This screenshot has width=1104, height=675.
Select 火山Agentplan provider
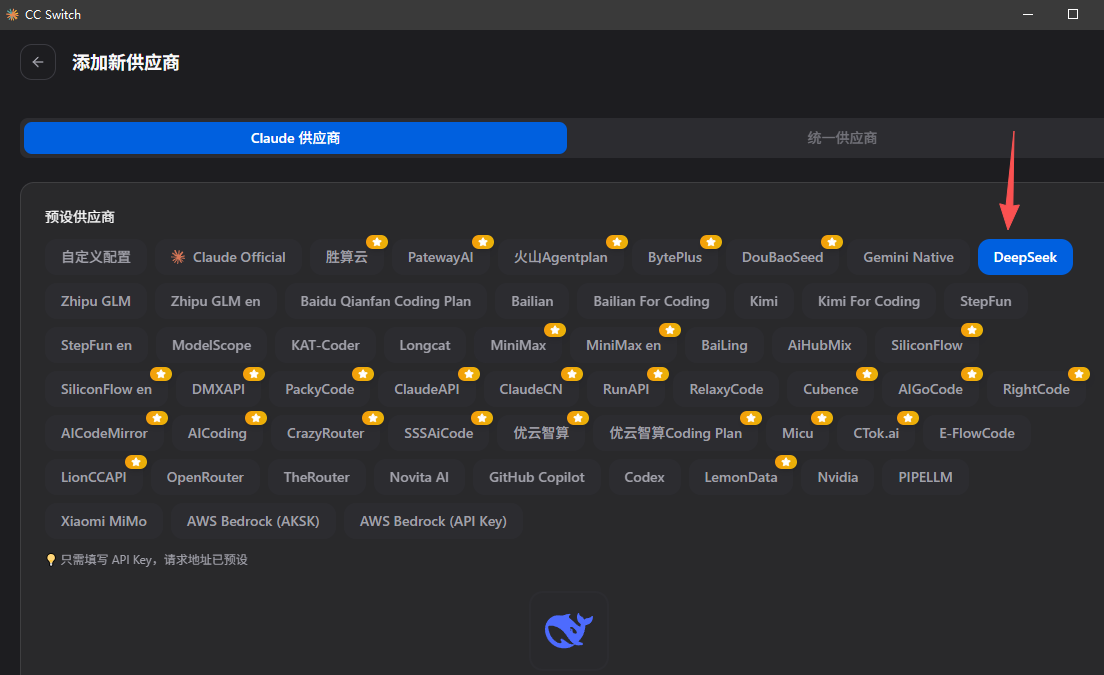click(x=560, y=257)
